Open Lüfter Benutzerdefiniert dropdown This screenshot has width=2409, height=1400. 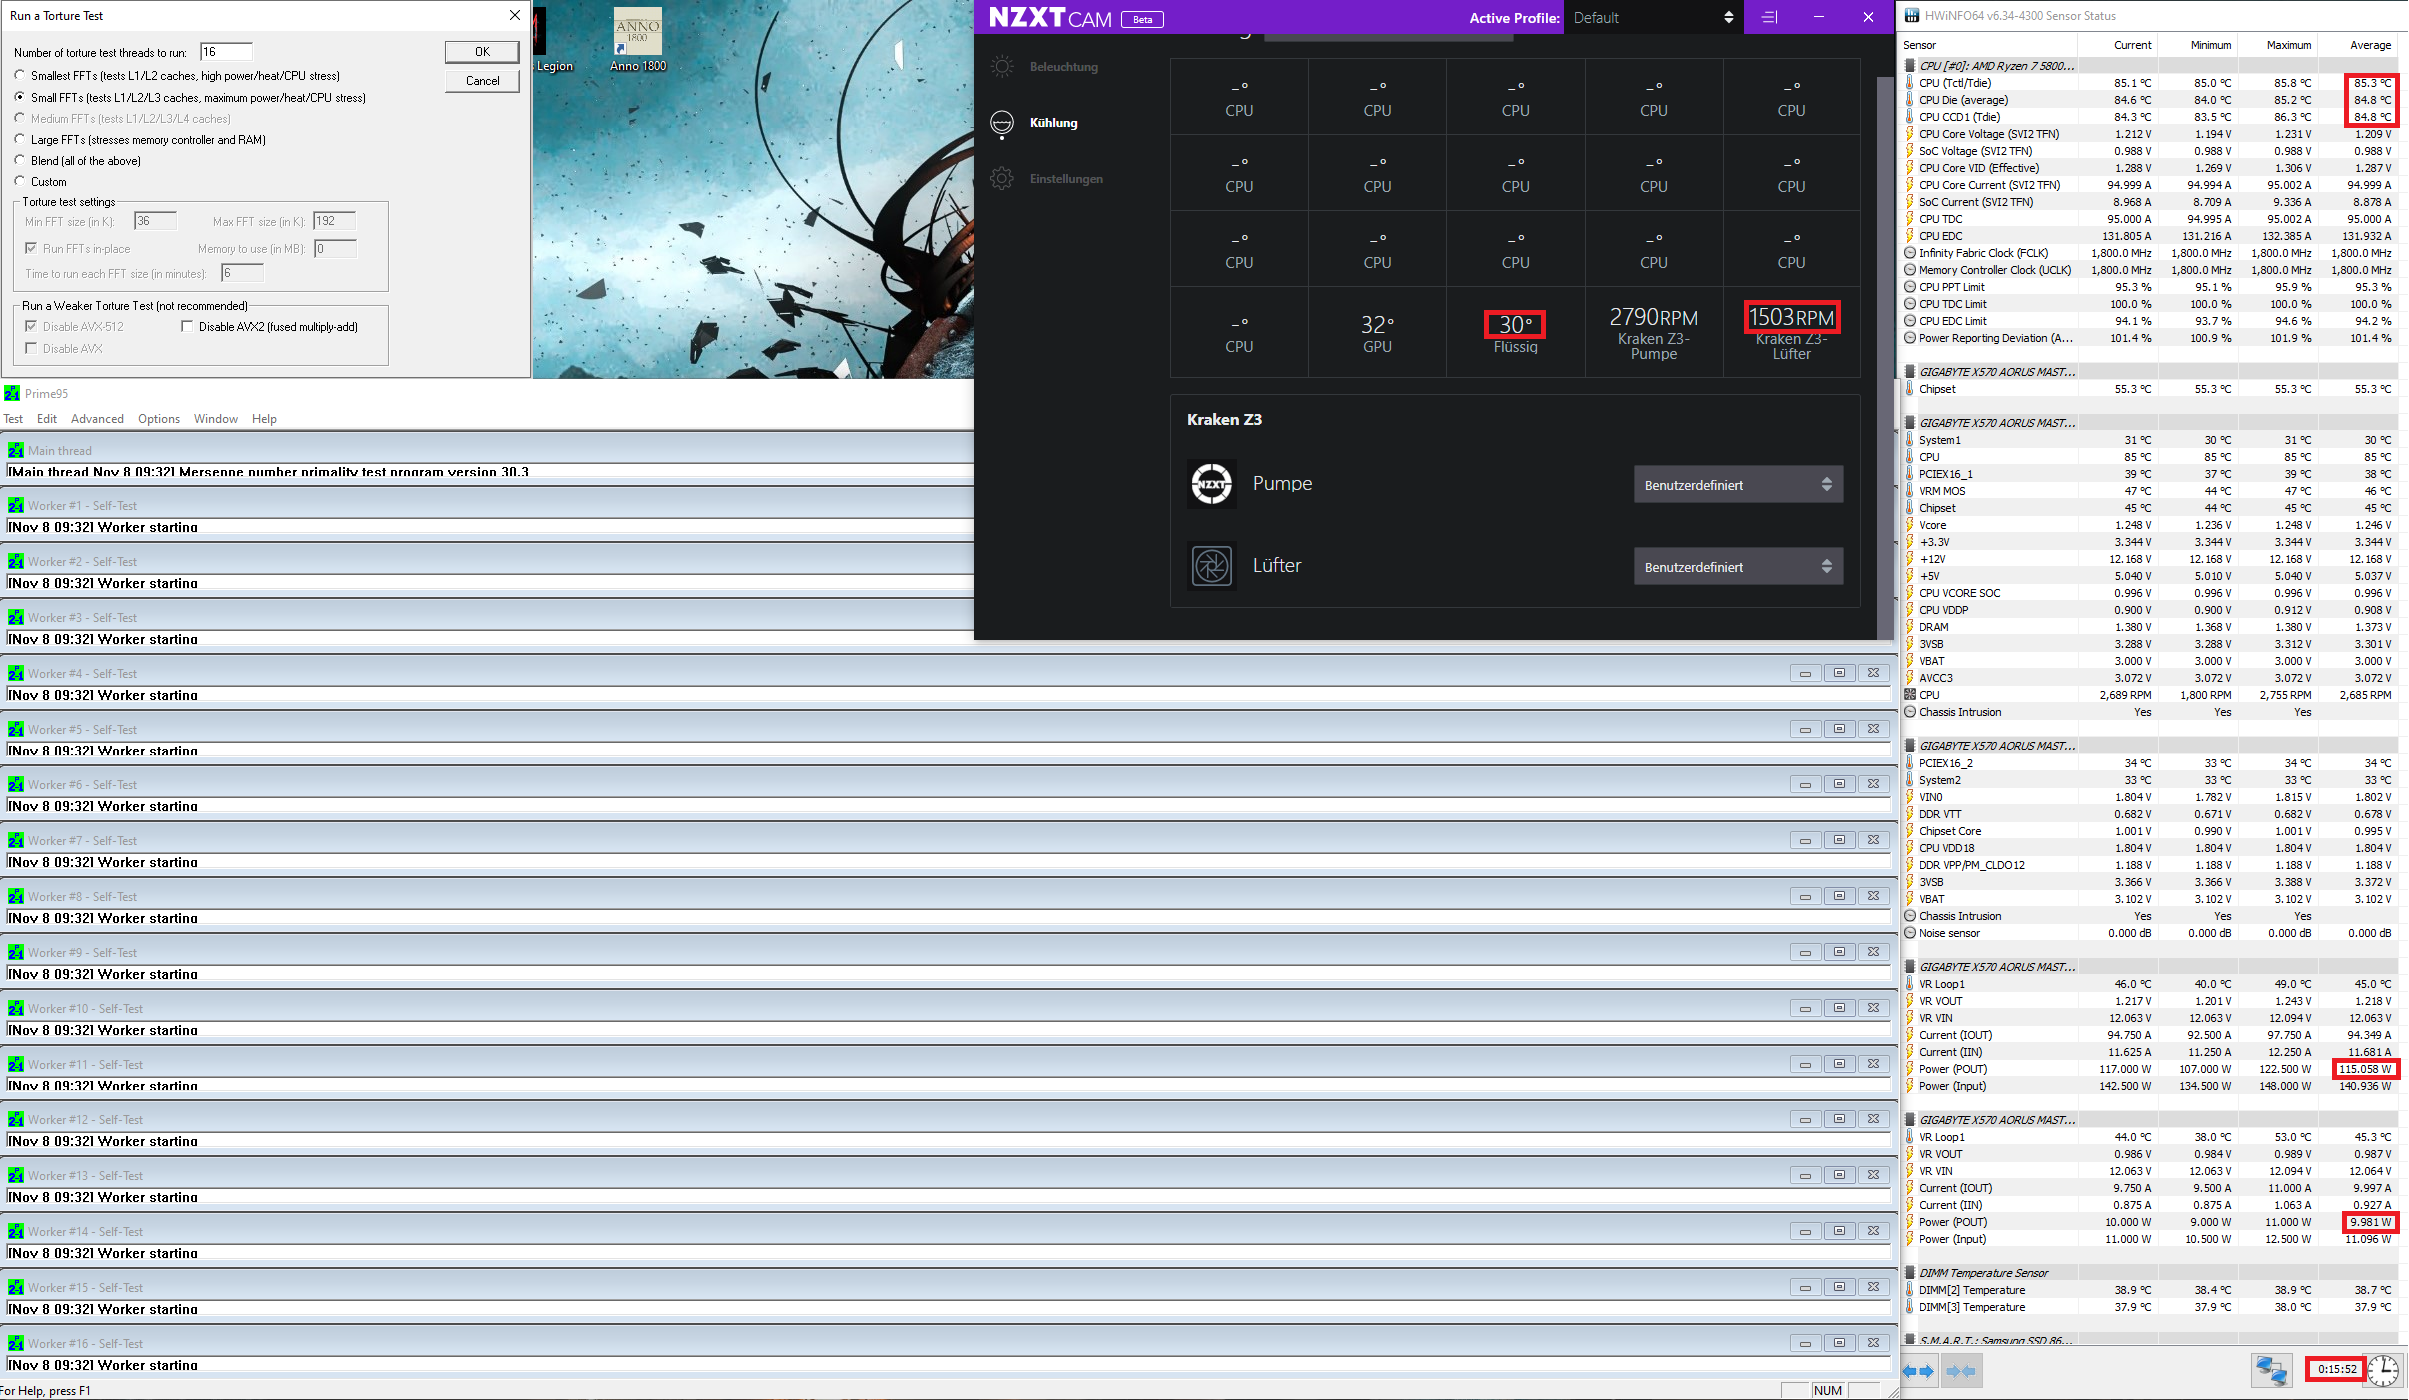1737,567
